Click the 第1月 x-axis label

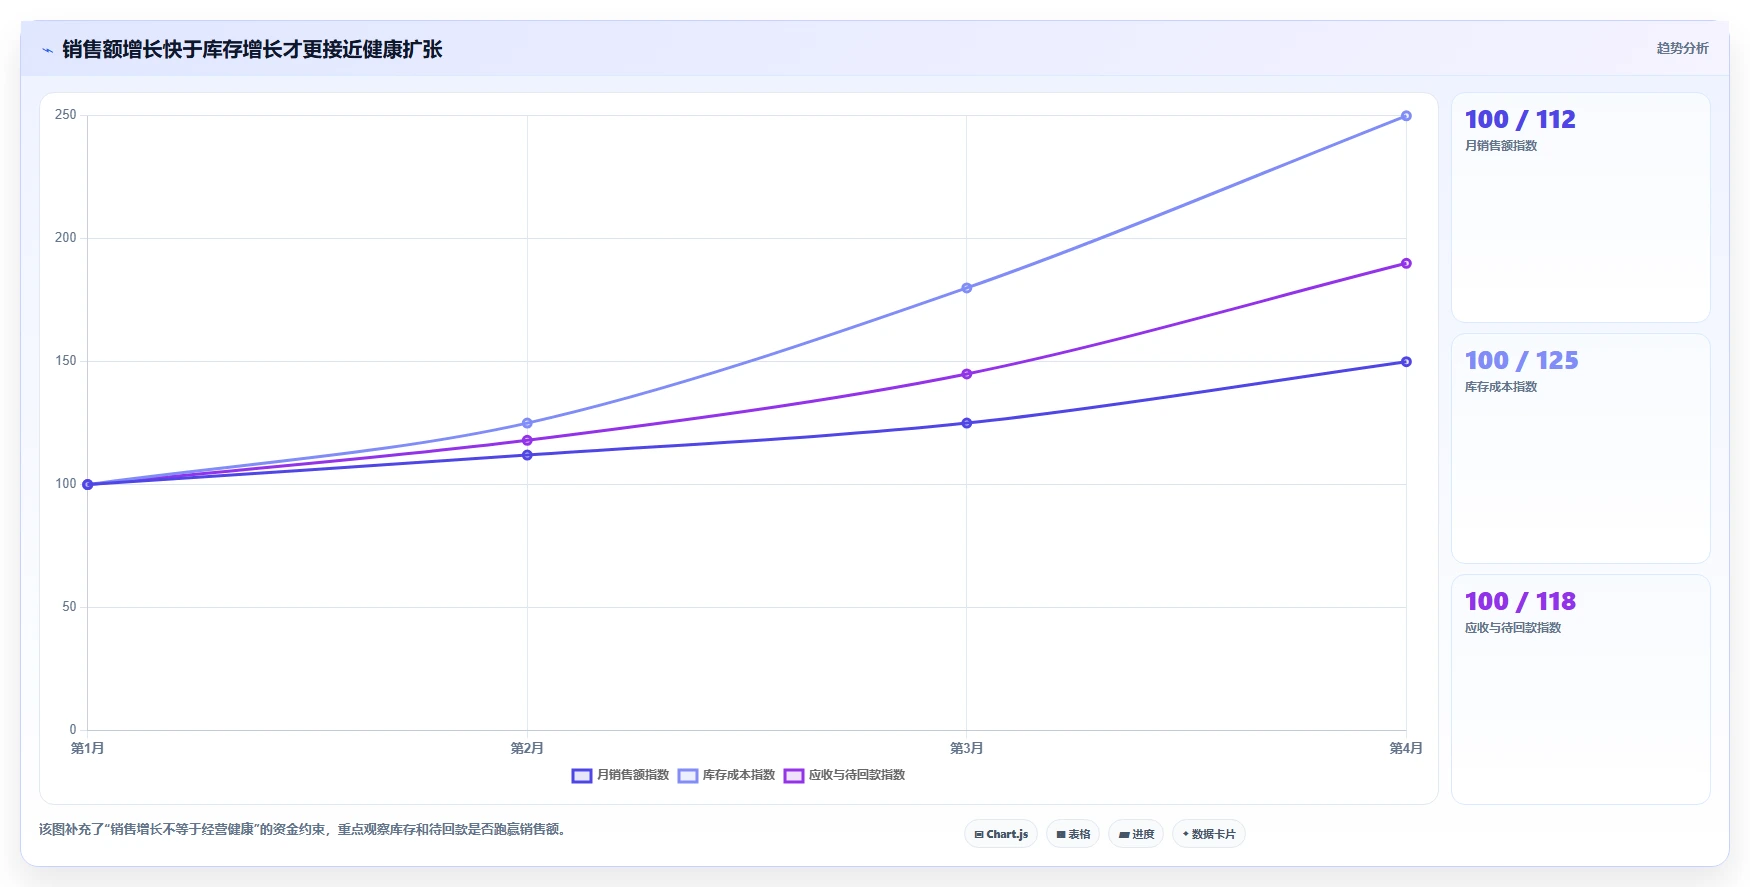(x=88, y=748)
